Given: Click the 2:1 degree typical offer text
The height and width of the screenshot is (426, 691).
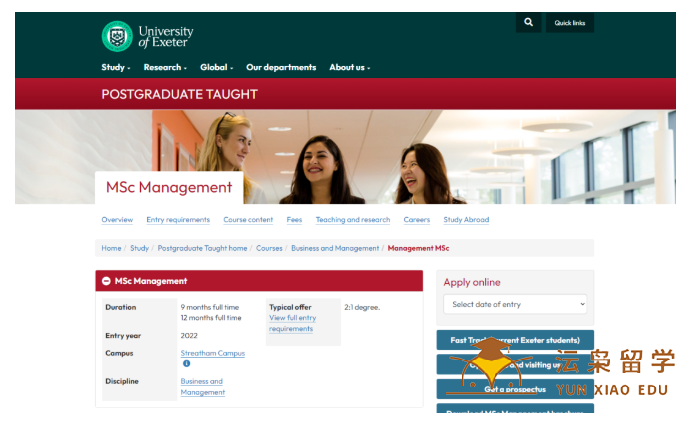Looking at the screenshot, I should tap(362, 307).
